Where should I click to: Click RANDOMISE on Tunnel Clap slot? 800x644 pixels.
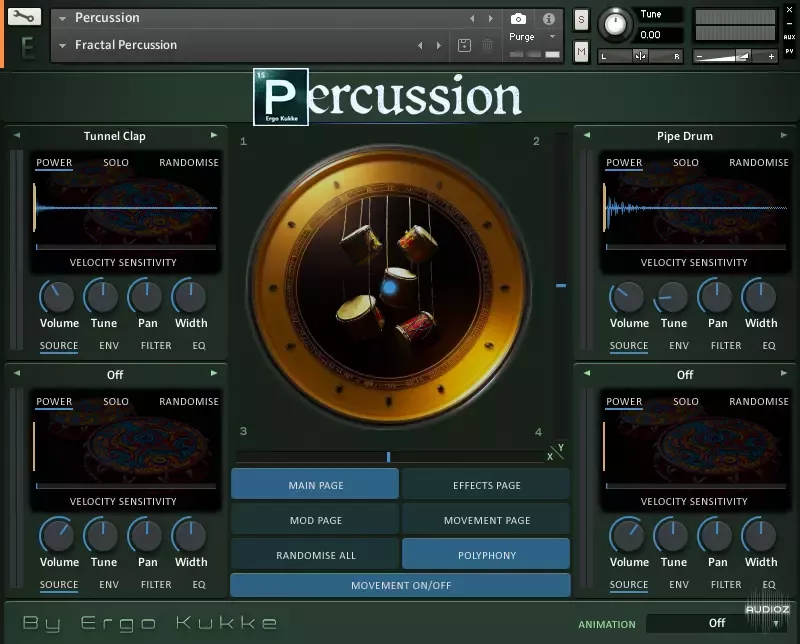click(189, 163)
